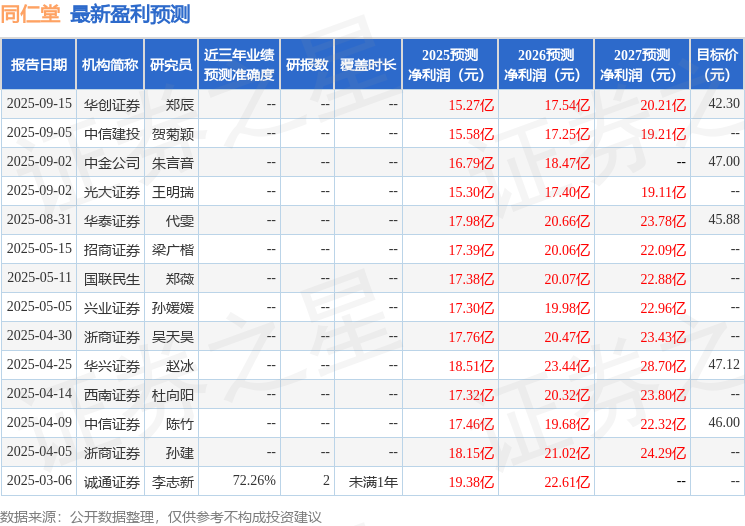This screenshot has height=526, width=745.
Task: Open the 华创证券 institution entry
Action: point(112,105)
